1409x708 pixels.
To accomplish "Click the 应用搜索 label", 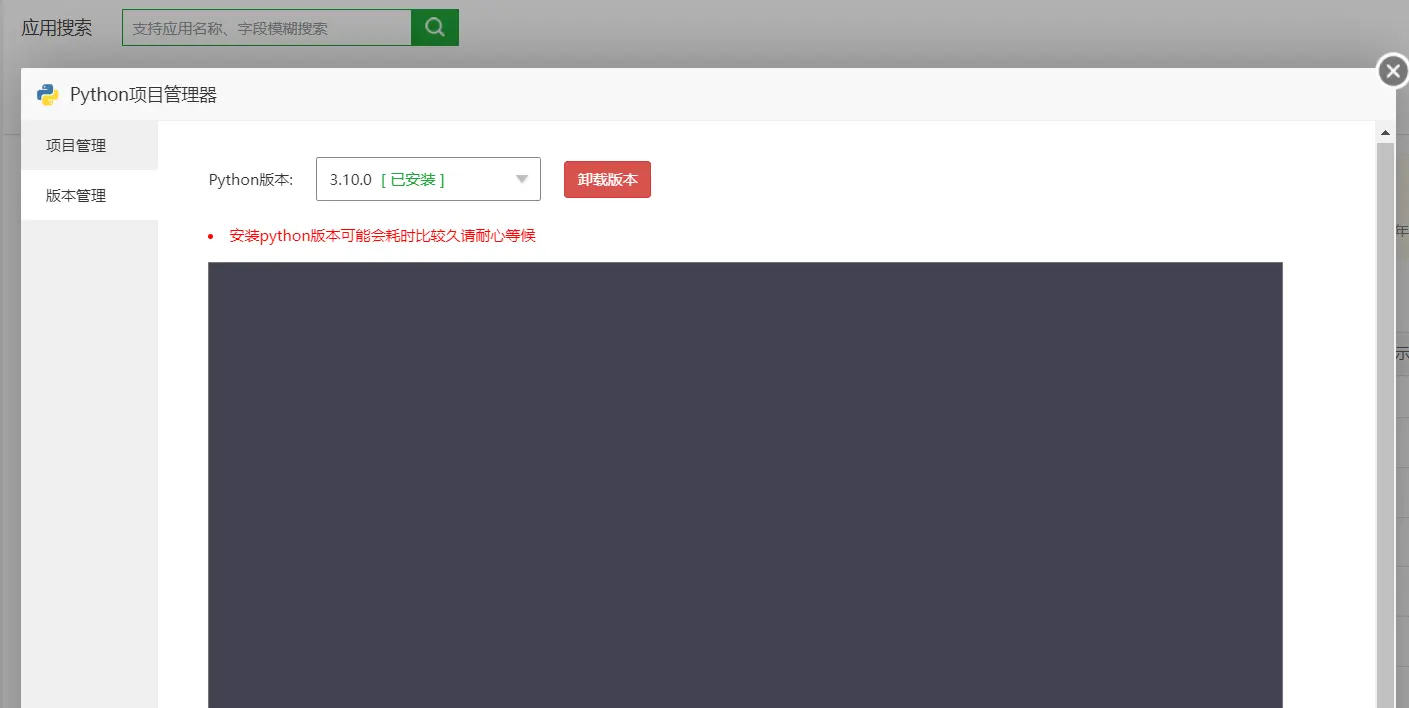I will (57, 28).
